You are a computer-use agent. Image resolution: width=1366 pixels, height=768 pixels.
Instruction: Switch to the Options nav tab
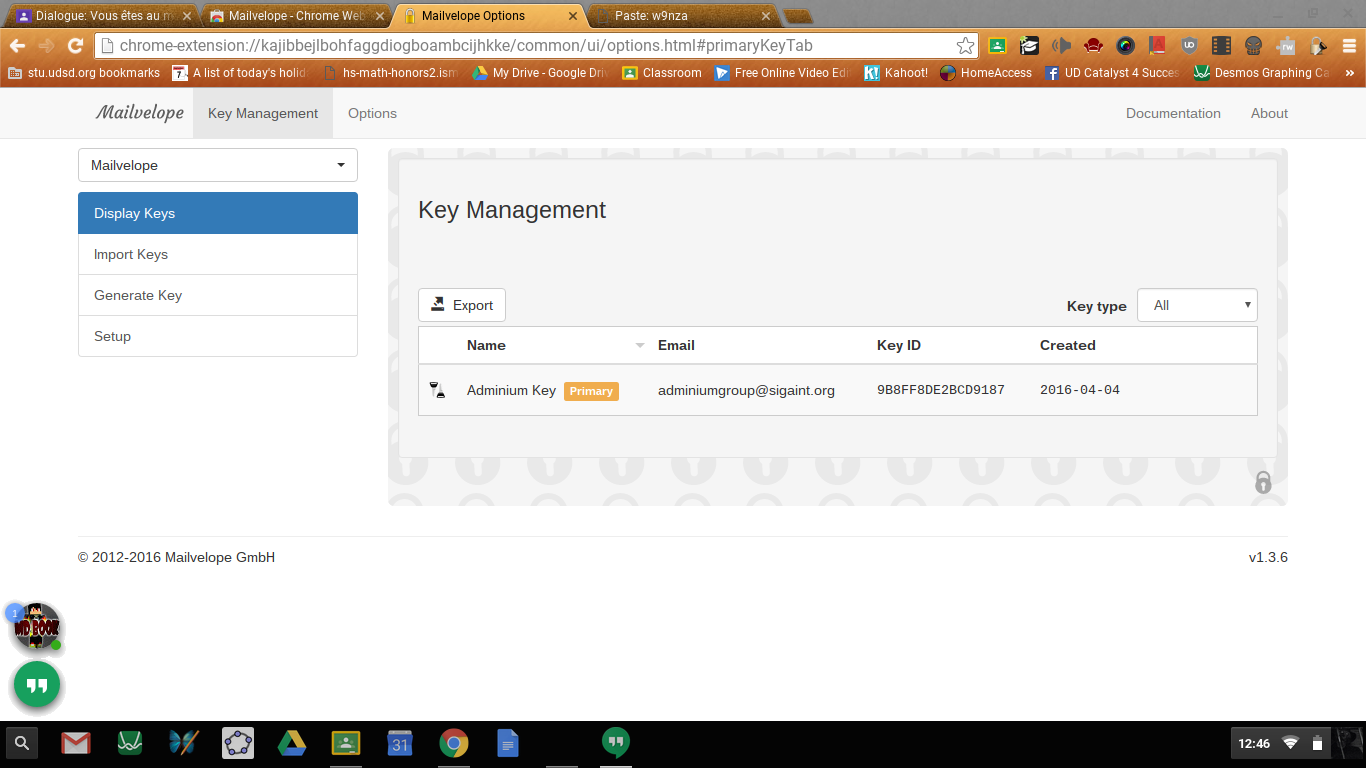pyautogui.click(x=372, y=113)
